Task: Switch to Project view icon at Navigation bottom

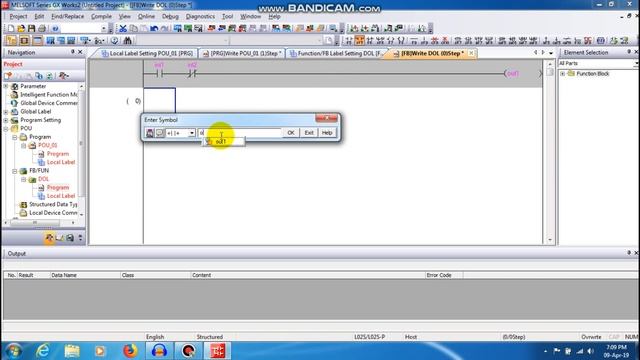Action: click(49, 238)
